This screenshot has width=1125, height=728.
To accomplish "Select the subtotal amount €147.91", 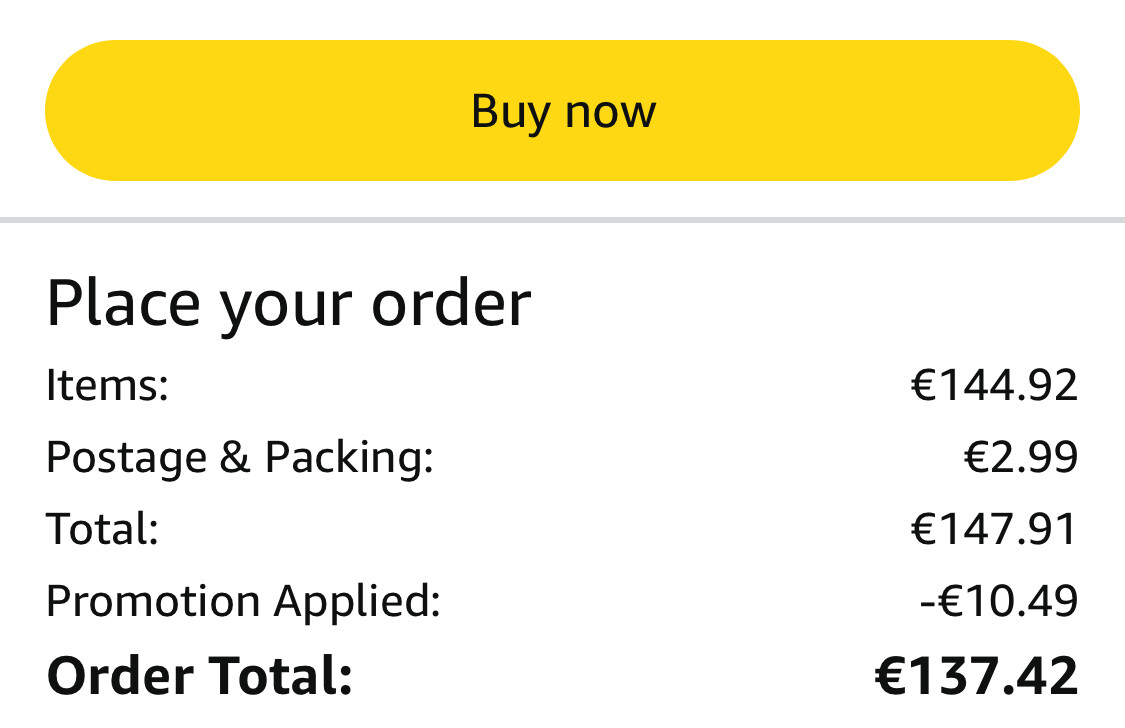I will coord(994,529).
